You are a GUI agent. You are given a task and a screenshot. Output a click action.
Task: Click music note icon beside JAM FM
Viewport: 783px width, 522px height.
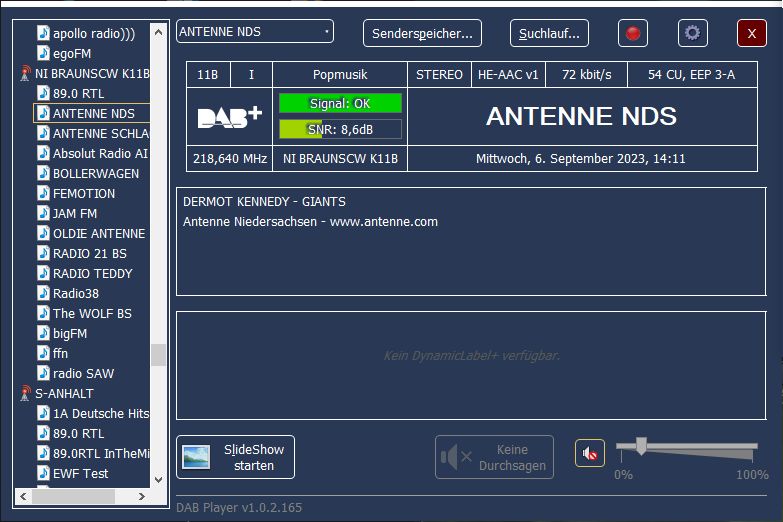43,213
